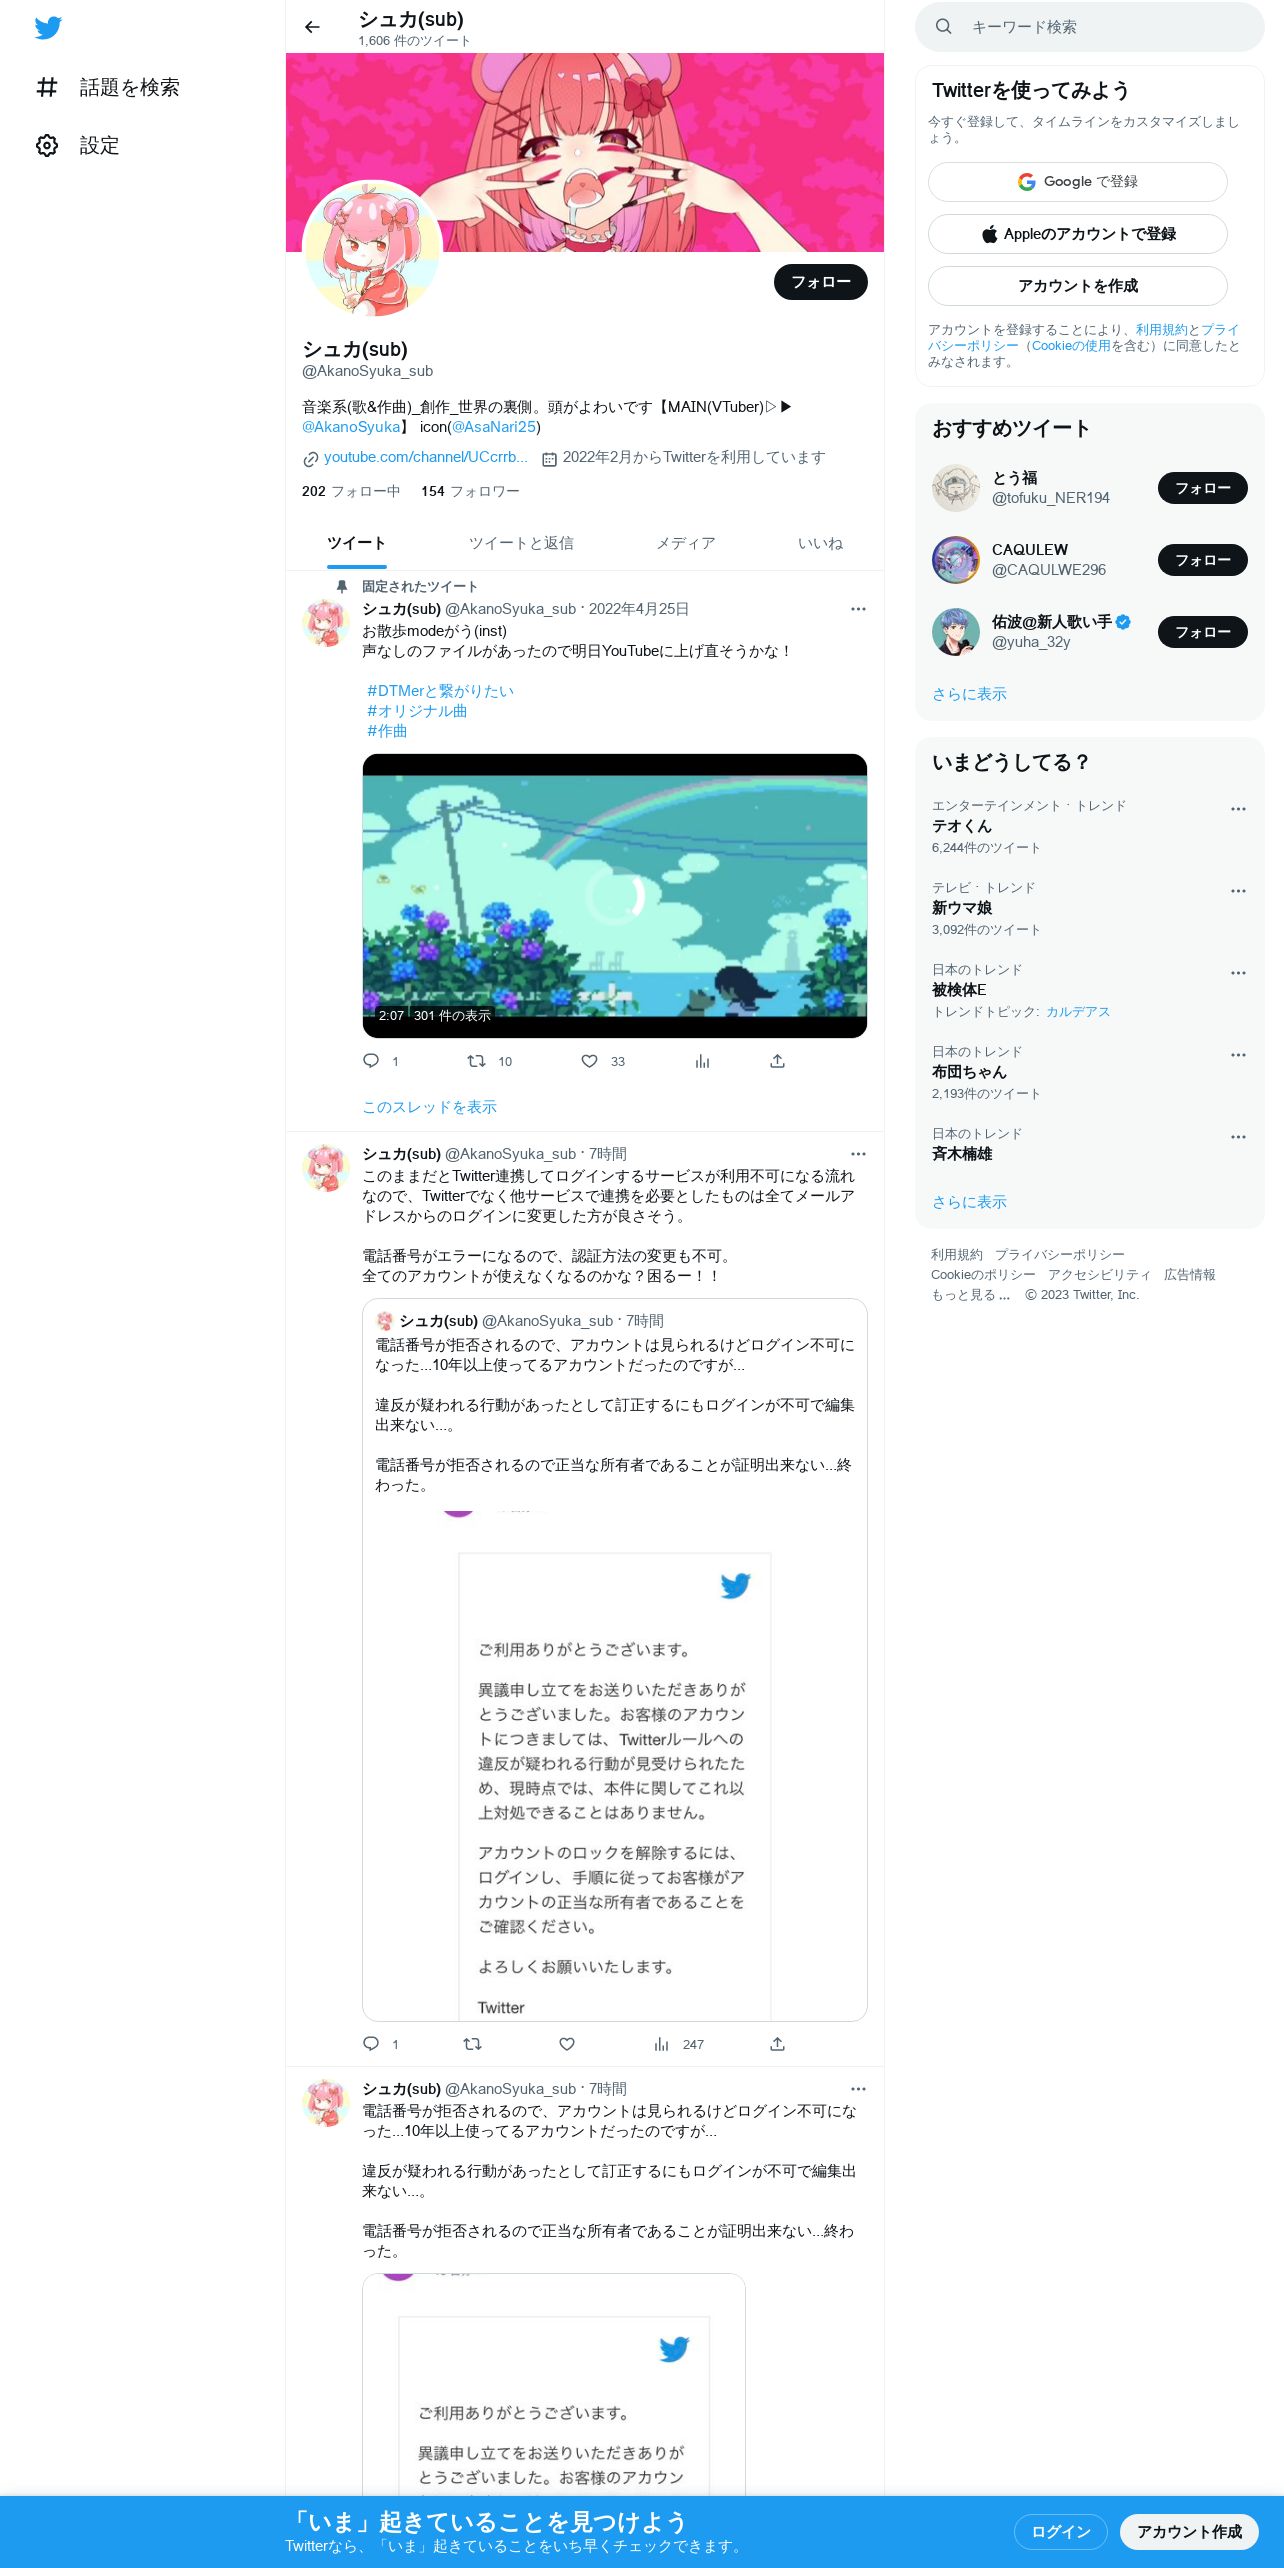The image size is (1284, 2568).
Task: Open options for 新ウマ娘 trend
Action: (x=1238, y=891)
